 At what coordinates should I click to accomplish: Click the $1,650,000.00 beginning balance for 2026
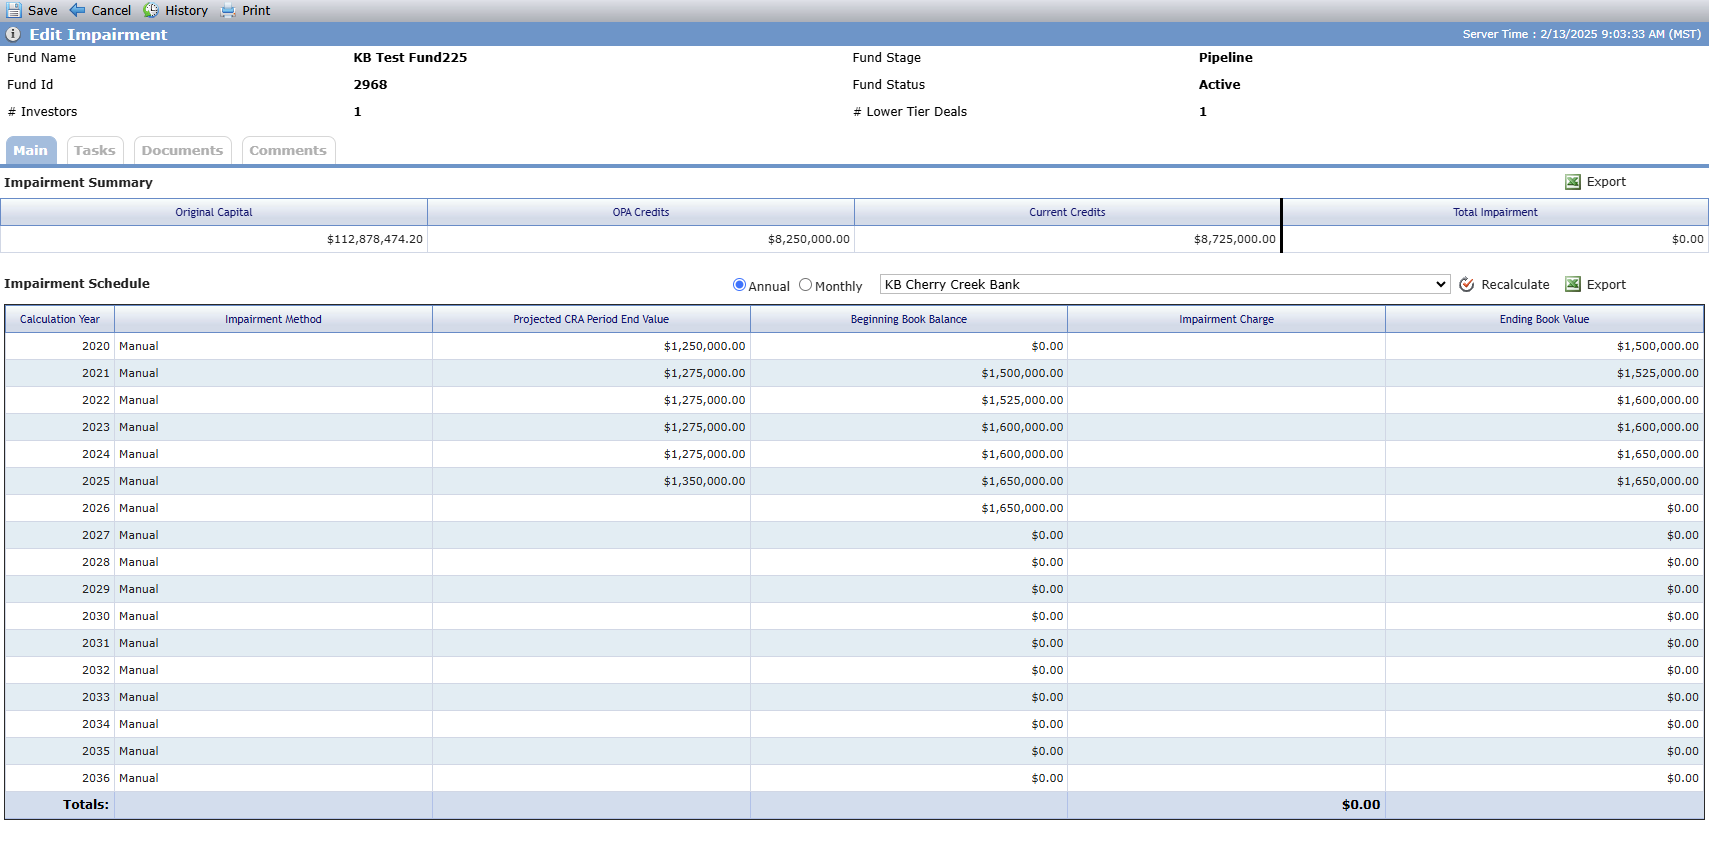pos(1022,508)
